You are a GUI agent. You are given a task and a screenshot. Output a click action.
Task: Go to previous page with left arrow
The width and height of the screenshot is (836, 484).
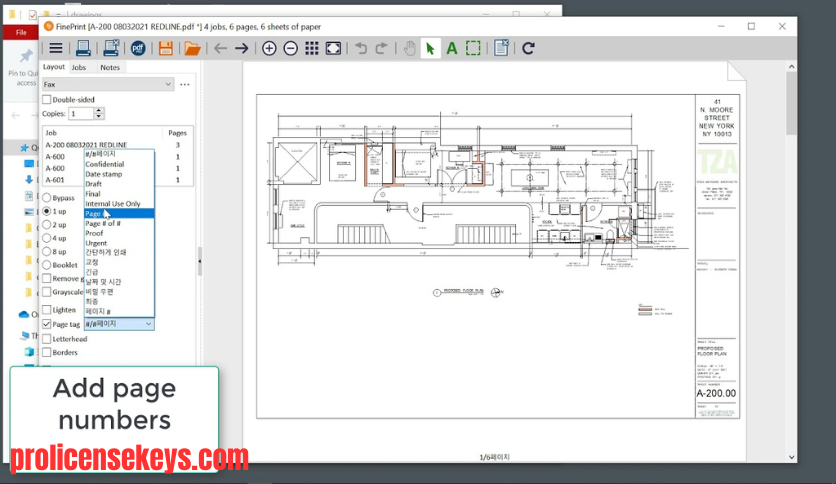pos(220,49)
